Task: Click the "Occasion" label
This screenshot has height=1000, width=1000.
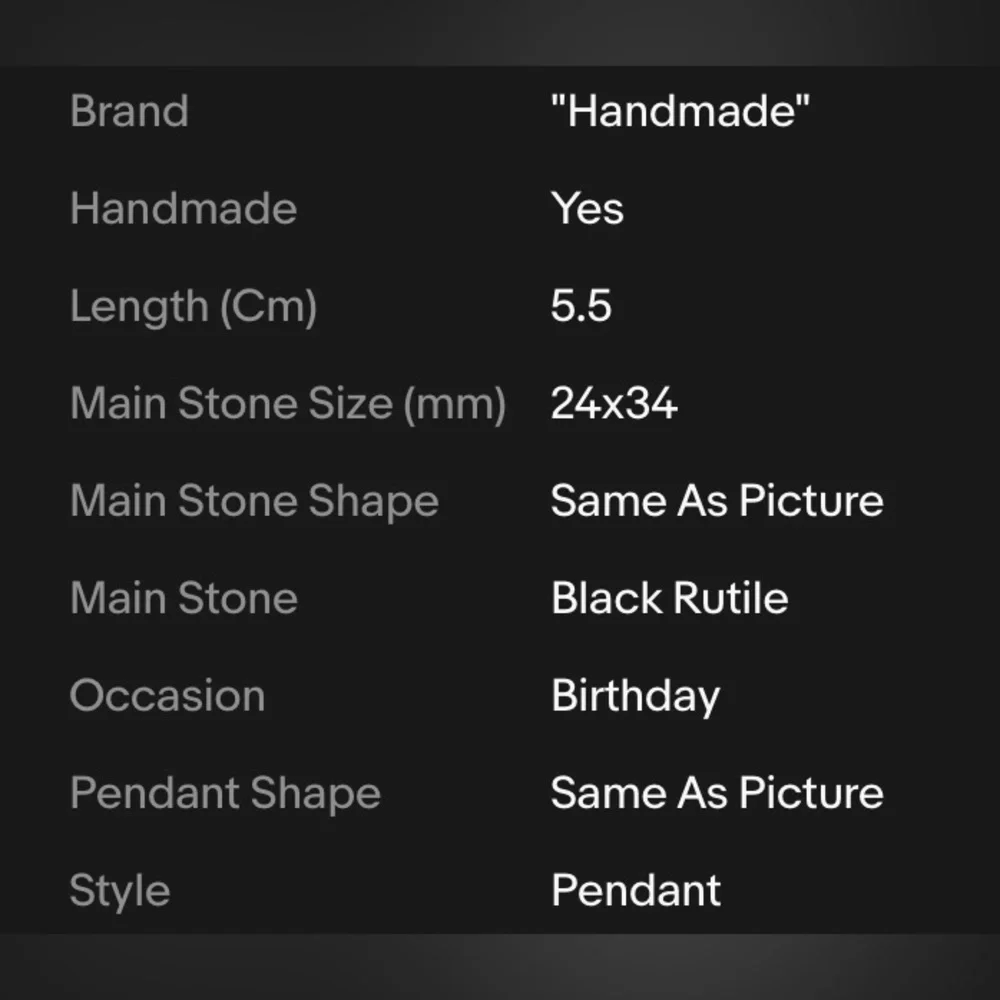Action: click(167, 696)
